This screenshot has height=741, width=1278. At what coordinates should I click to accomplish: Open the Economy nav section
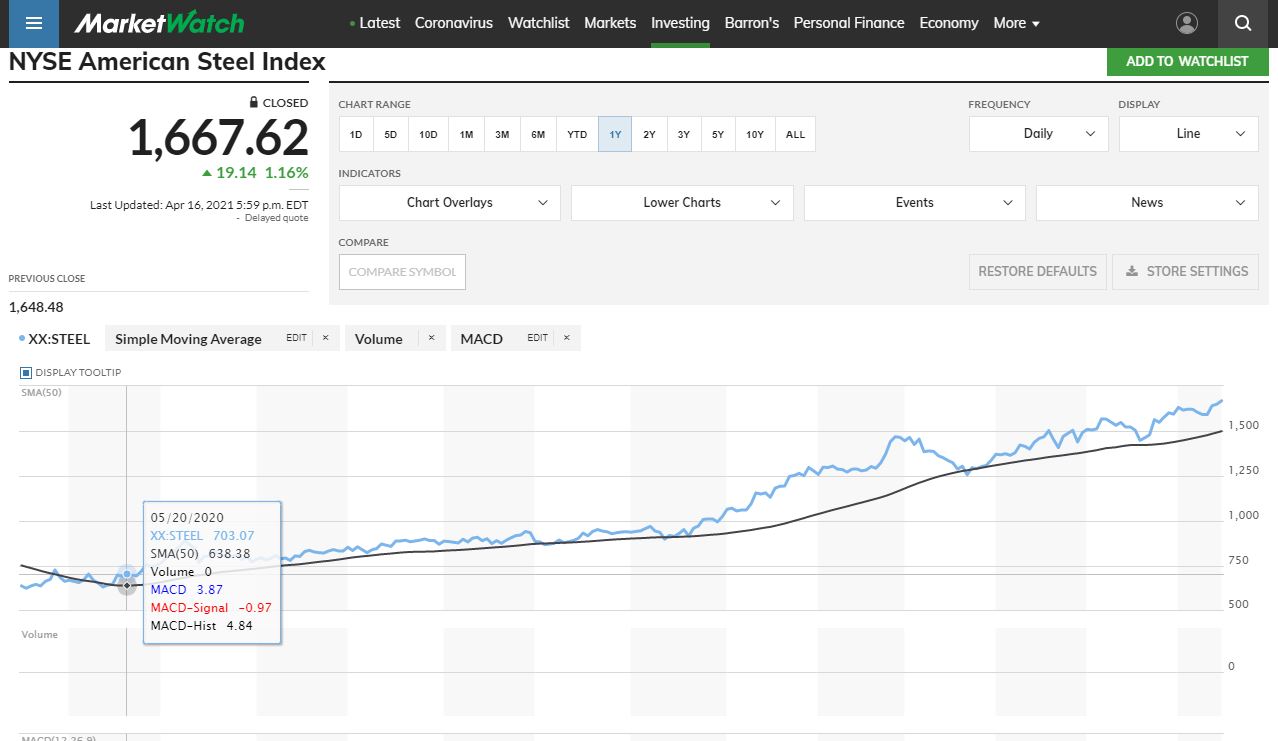click(949, 23)
